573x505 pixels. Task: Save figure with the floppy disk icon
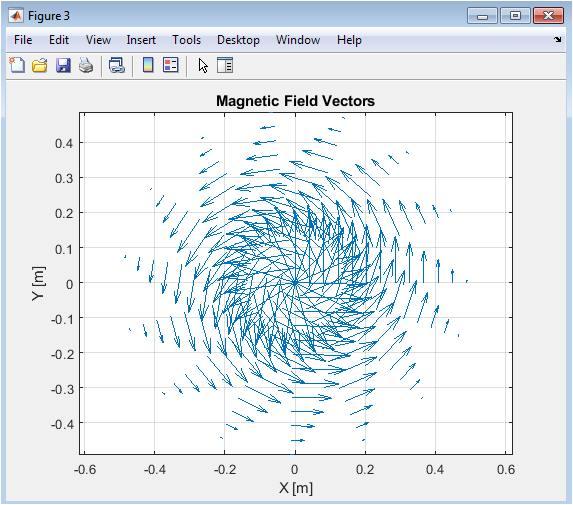coord(63,65)
